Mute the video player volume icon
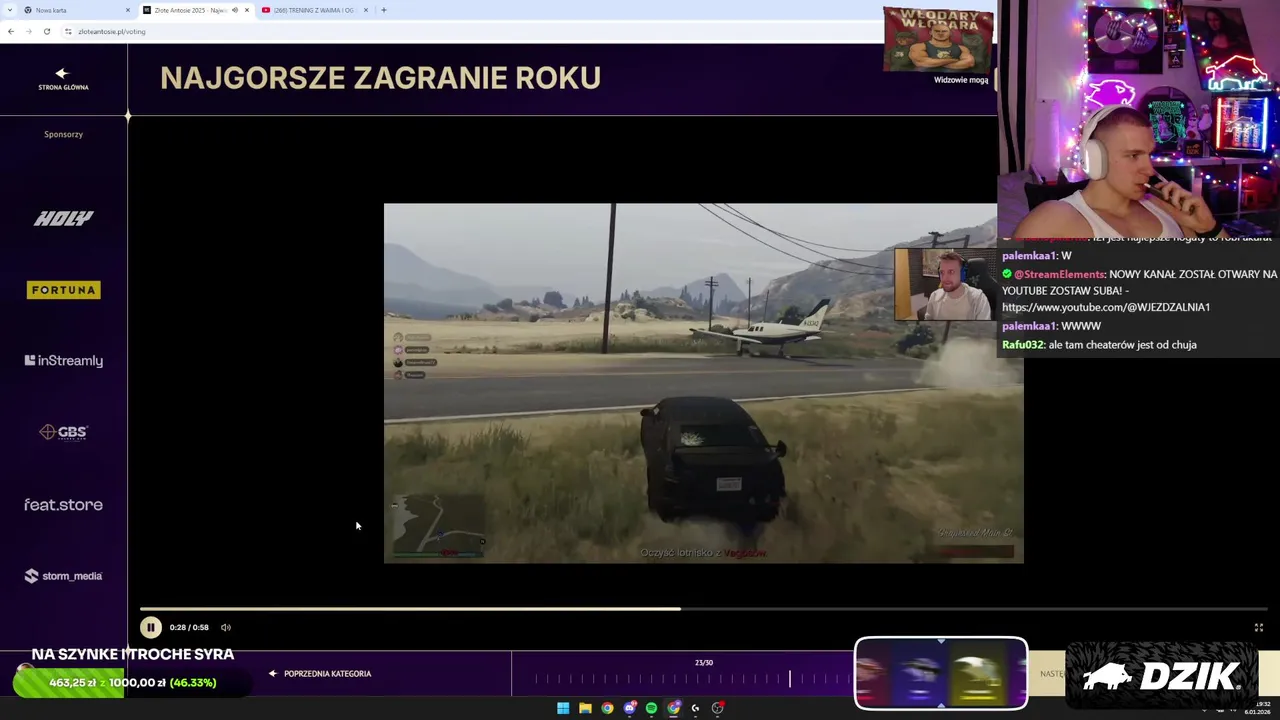The image size is (1280, 720). [x=226, y=627]
